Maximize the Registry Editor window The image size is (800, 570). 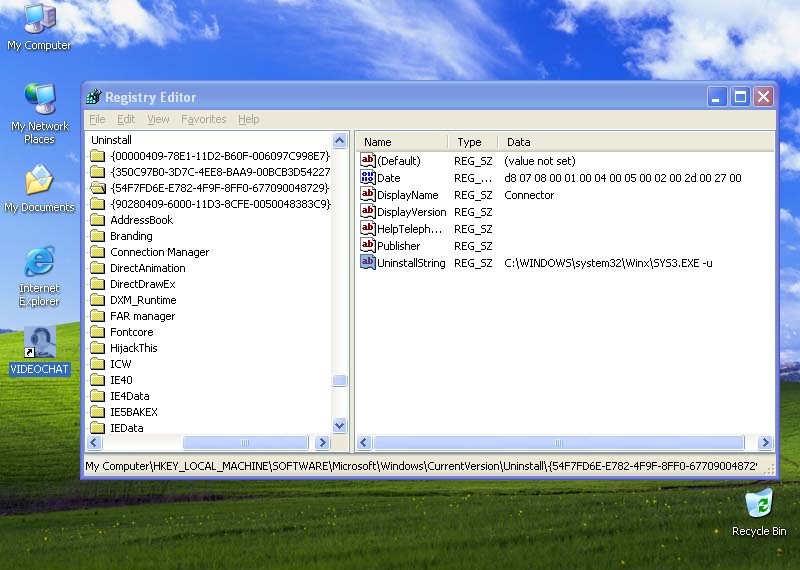[740, 96]
